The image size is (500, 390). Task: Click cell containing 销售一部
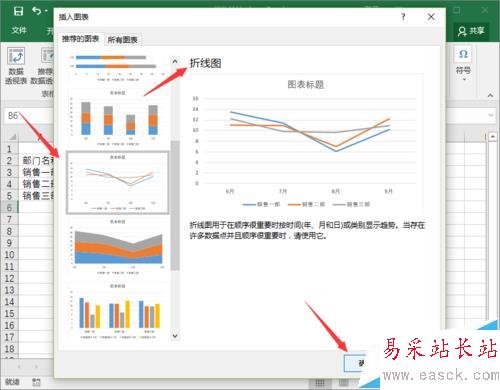37,172
